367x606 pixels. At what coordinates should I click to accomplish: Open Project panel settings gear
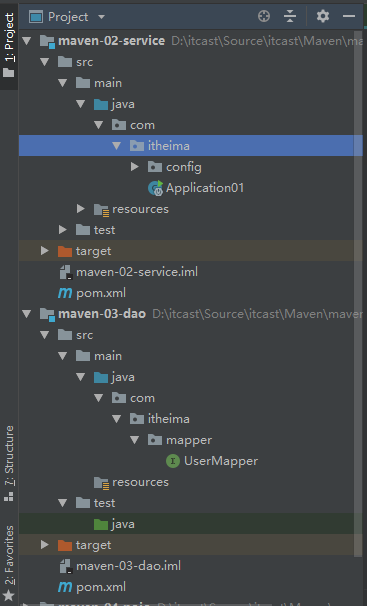coord(323,16)
